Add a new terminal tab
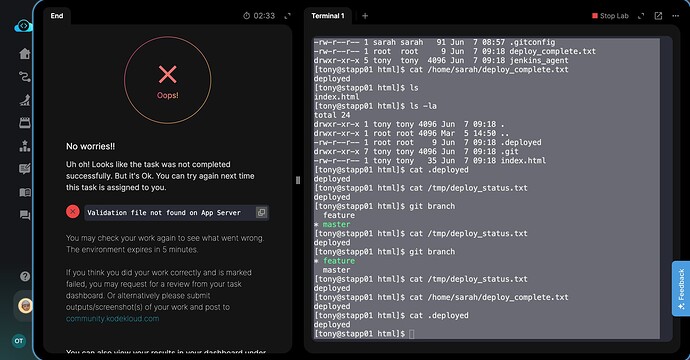690x360 pixels. pyautogui.click(x=365, y=16)
